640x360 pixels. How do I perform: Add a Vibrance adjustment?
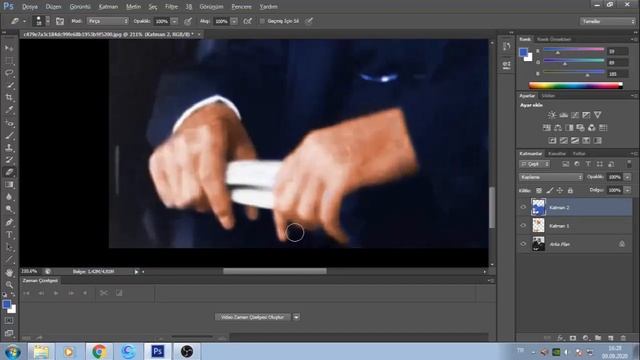[598, 115]
